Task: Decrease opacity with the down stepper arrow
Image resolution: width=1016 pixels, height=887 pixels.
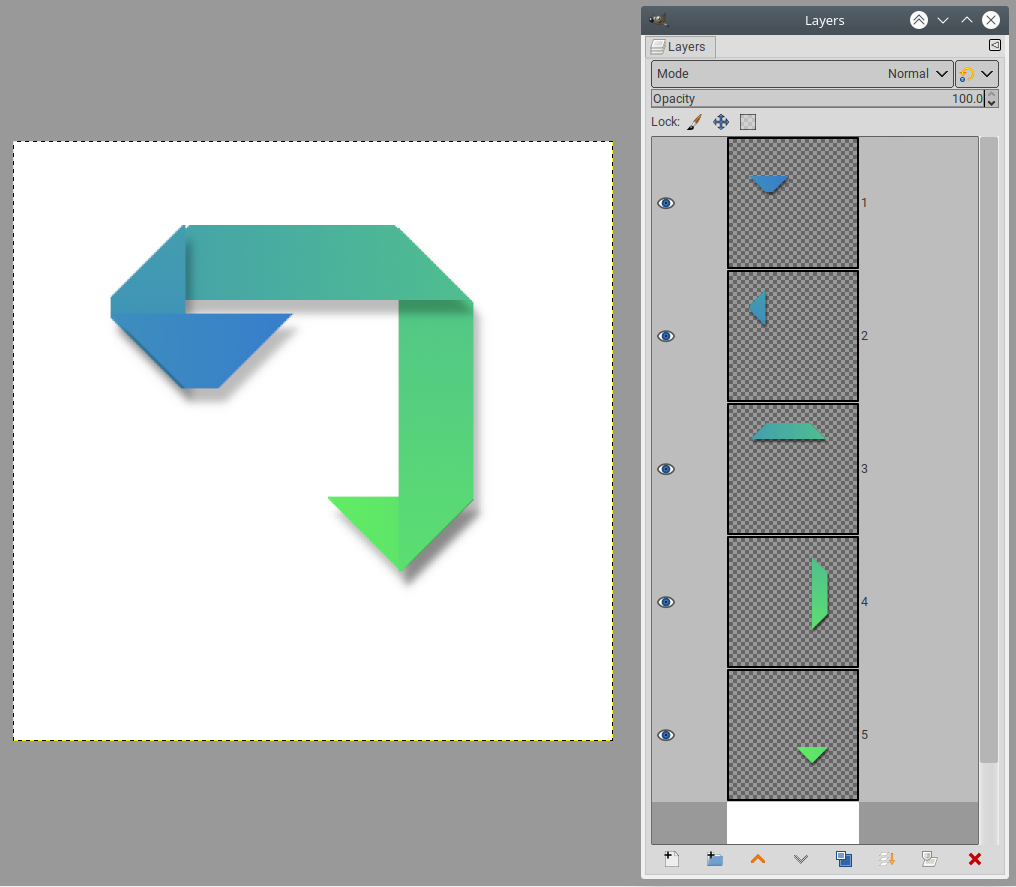Action: click(x=991, y=103)
